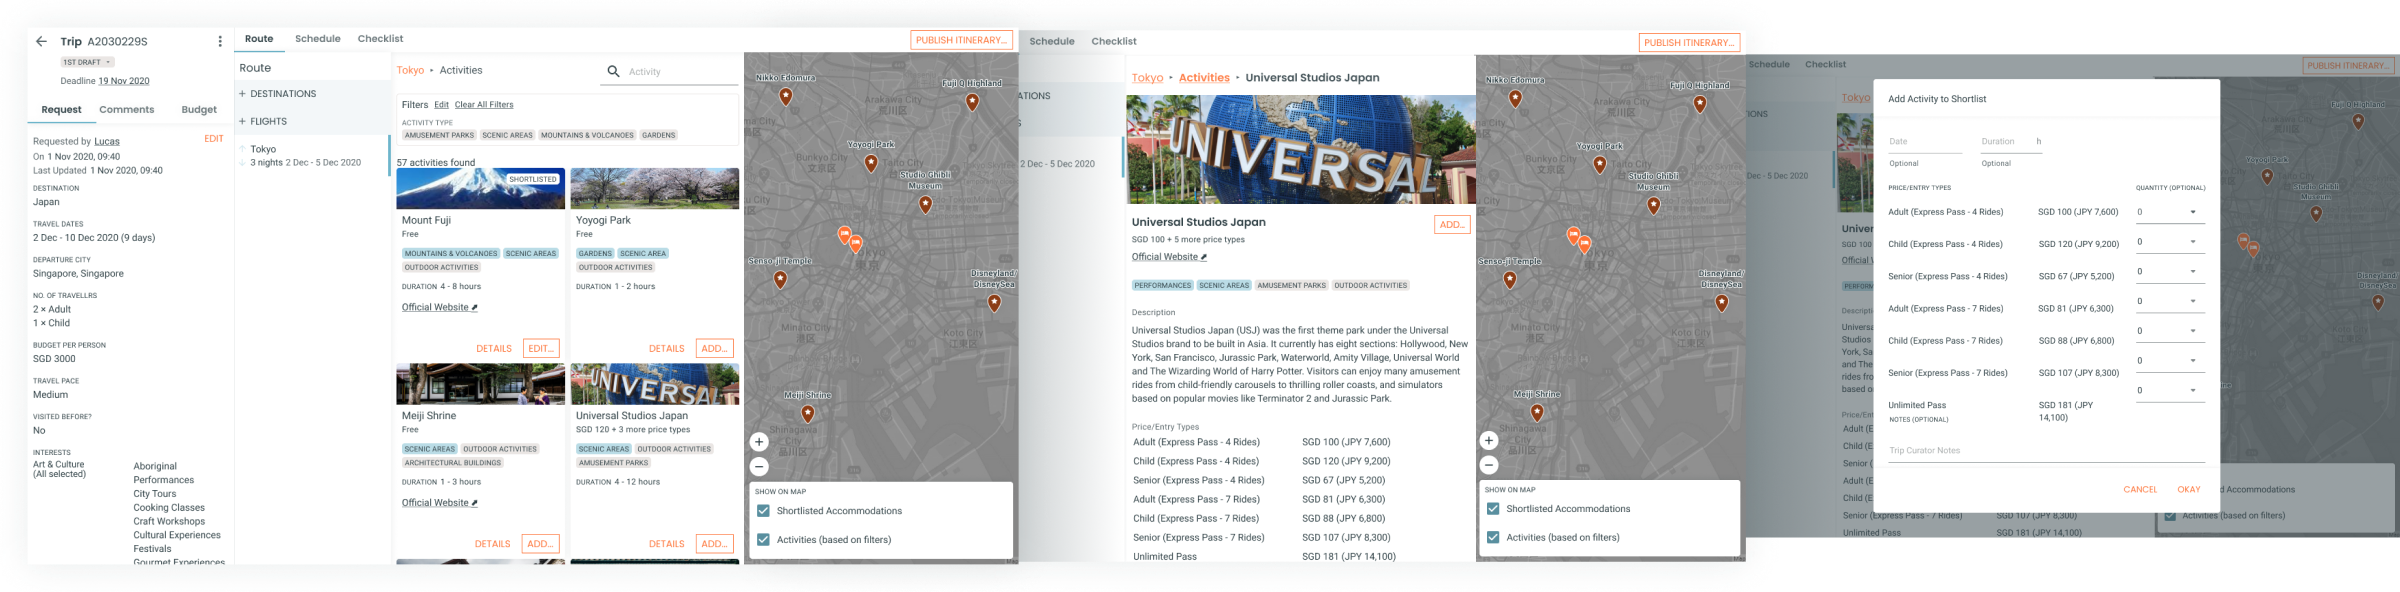Open the last quantity dropdown in the dialog
Image resolution: width=2400 pixels, height=592 pixels.
coord(2170,391)
